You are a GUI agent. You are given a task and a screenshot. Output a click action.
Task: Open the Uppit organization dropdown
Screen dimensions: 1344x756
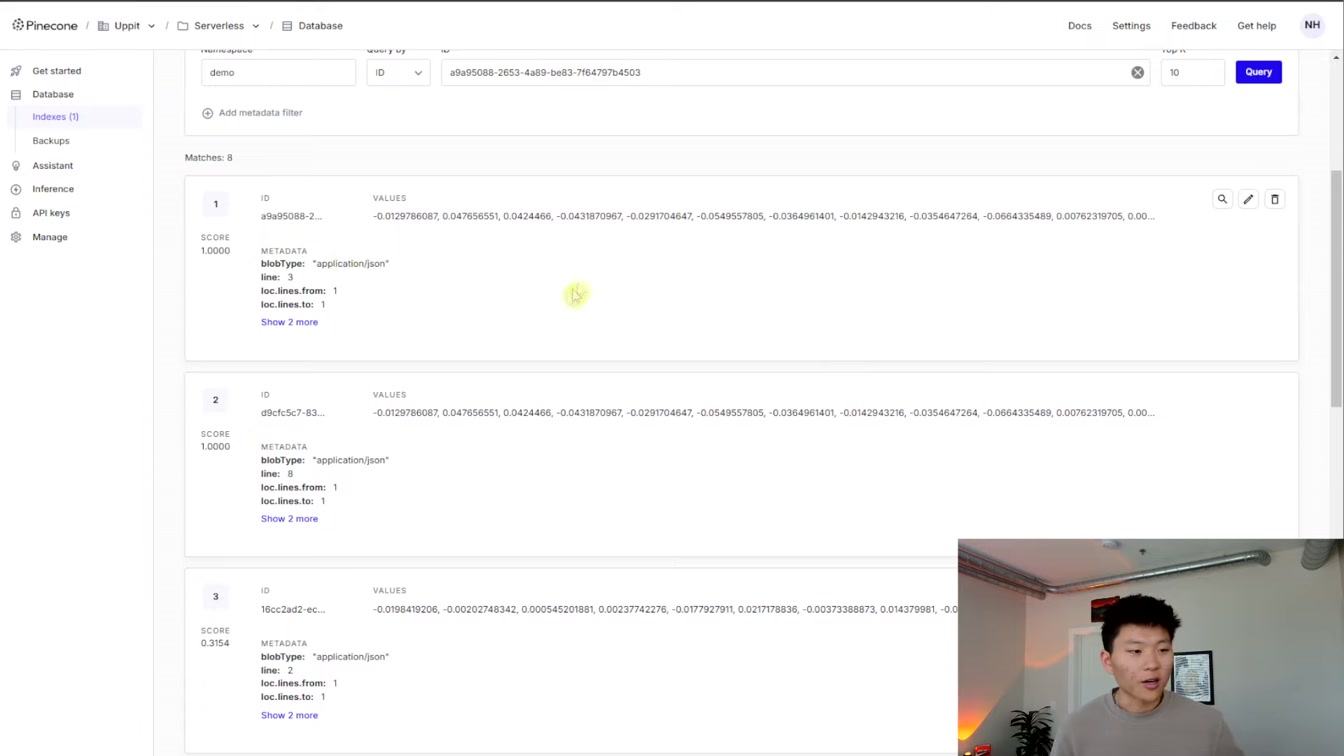pos(126,25)
